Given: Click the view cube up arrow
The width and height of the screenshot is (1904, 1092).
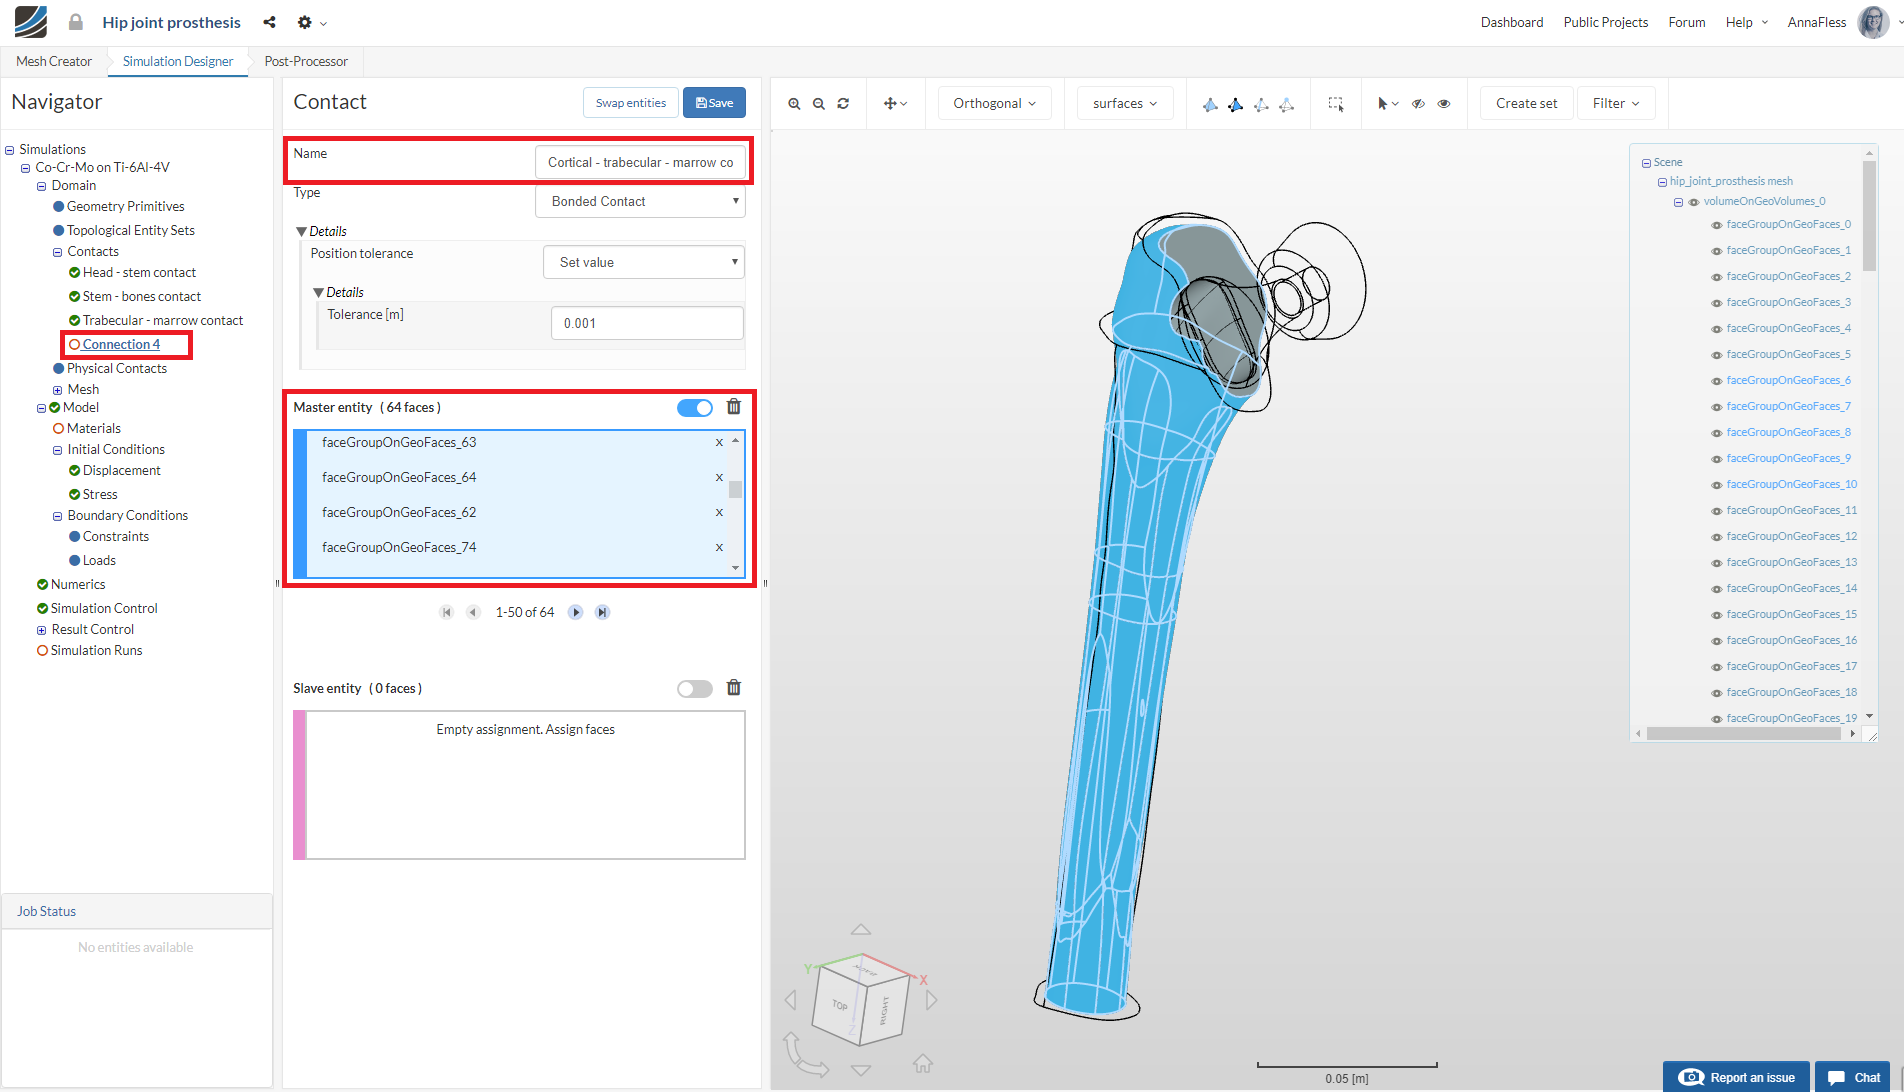Looking at the screenshot, I should coord(861,929).
